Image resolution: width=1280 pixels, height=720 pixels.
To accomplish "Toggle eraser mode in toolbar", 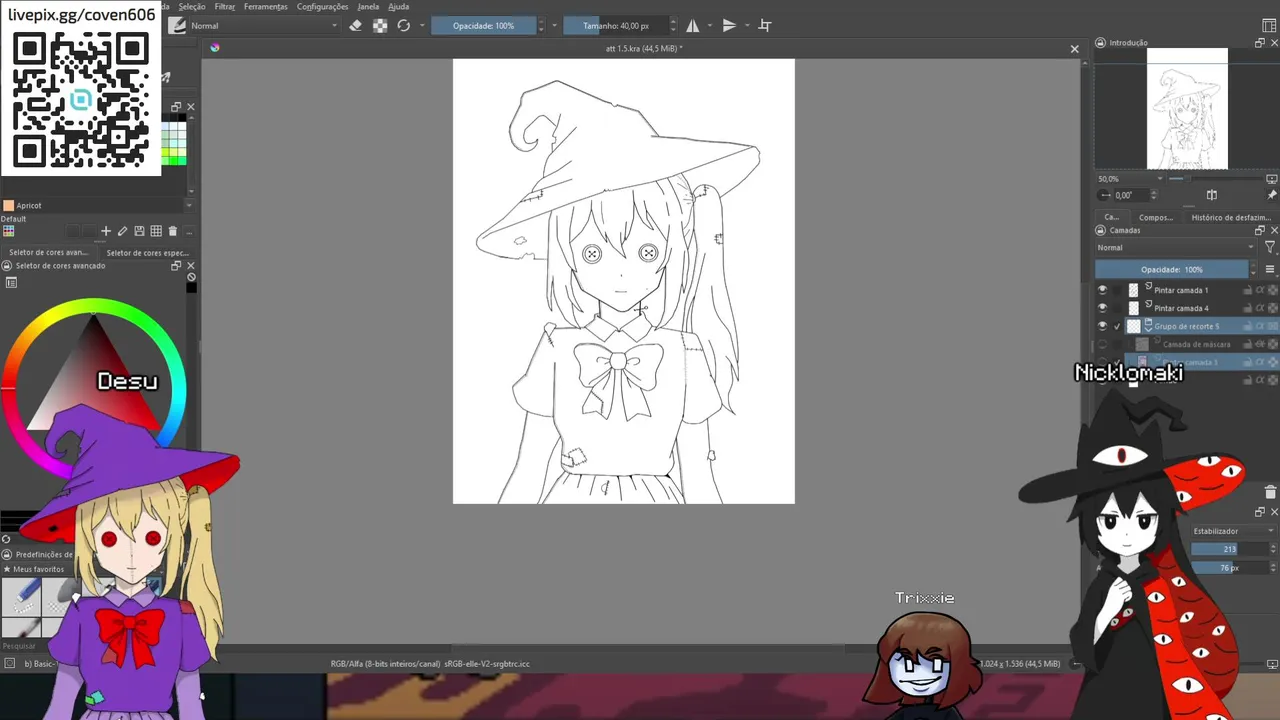I will pyautogui.click(x=355, y=26).
